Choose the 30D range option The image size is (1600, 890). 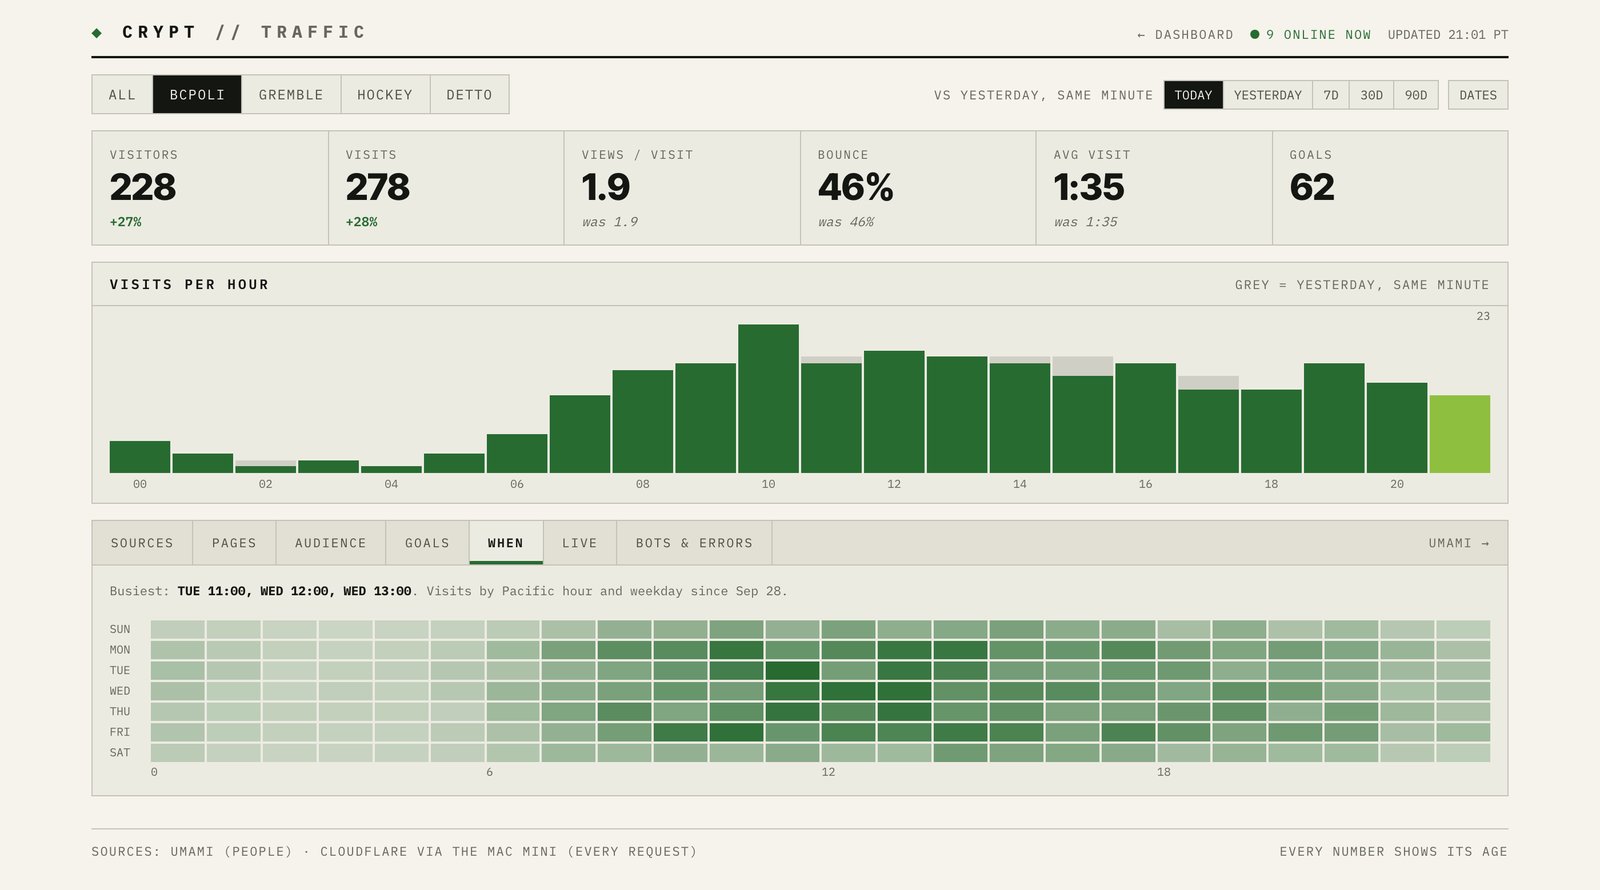coord(1371,95)
